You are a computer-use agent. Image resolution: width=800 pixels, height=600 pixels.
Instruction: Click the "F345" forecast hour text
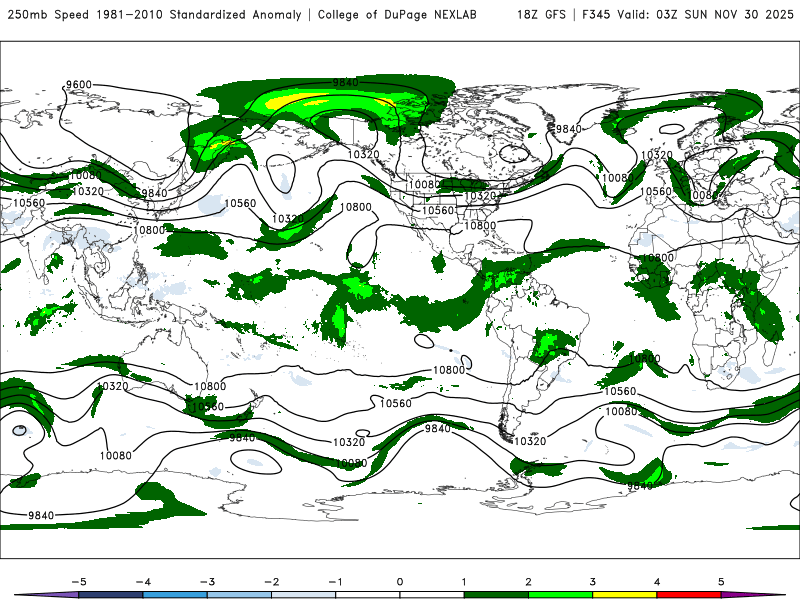[596, 14]
